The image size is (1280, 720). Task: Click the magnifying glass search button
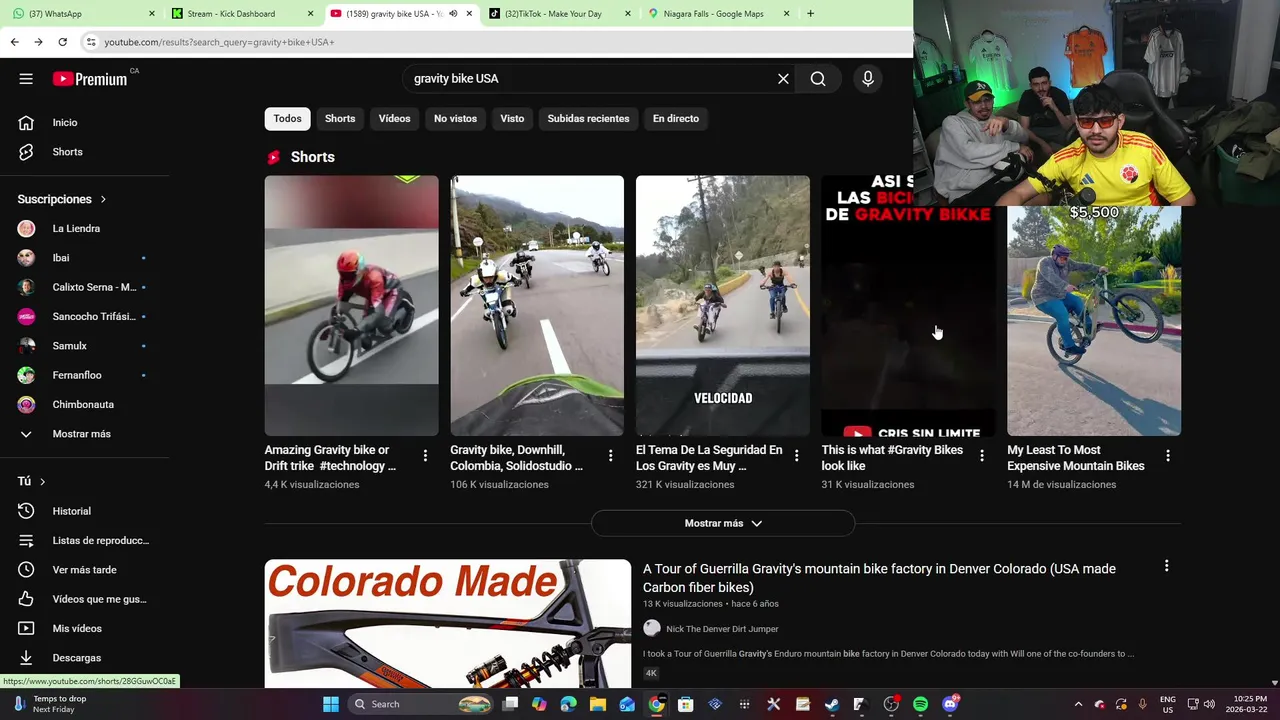point(818,79)
